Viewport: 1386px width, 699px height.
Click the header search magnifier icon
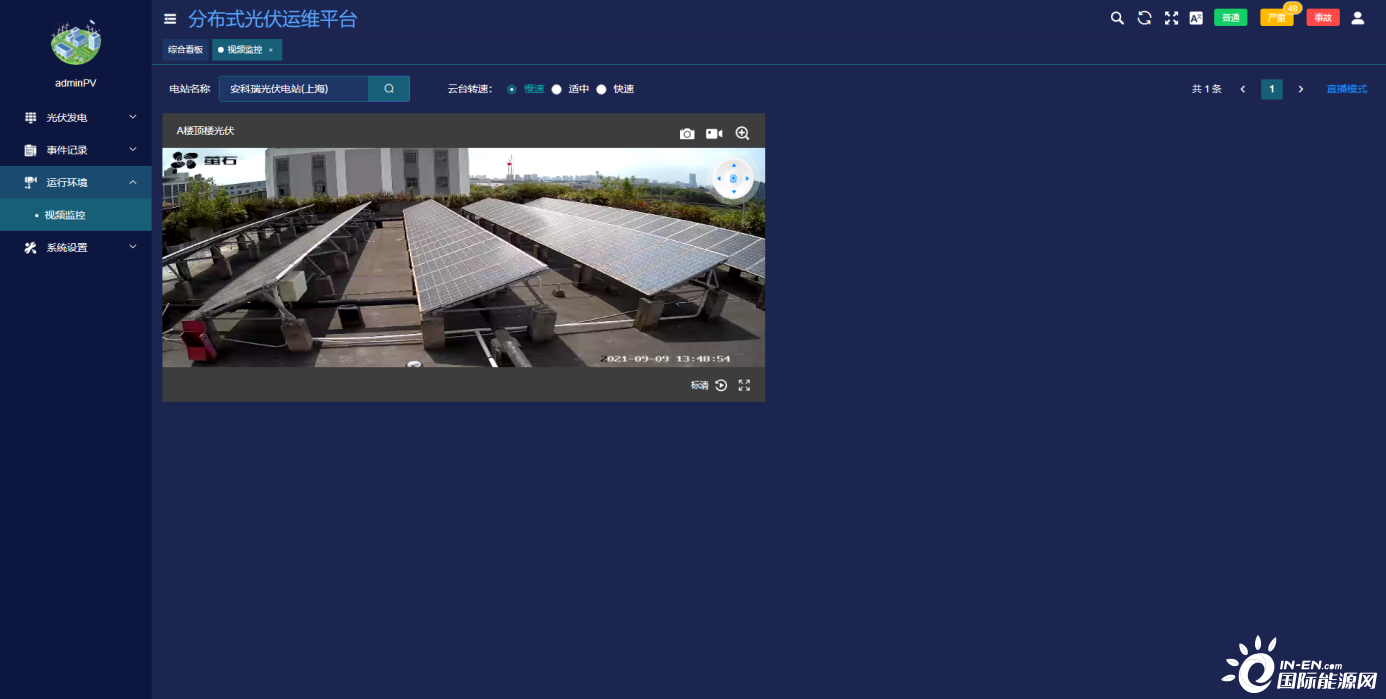(1117, 18)
